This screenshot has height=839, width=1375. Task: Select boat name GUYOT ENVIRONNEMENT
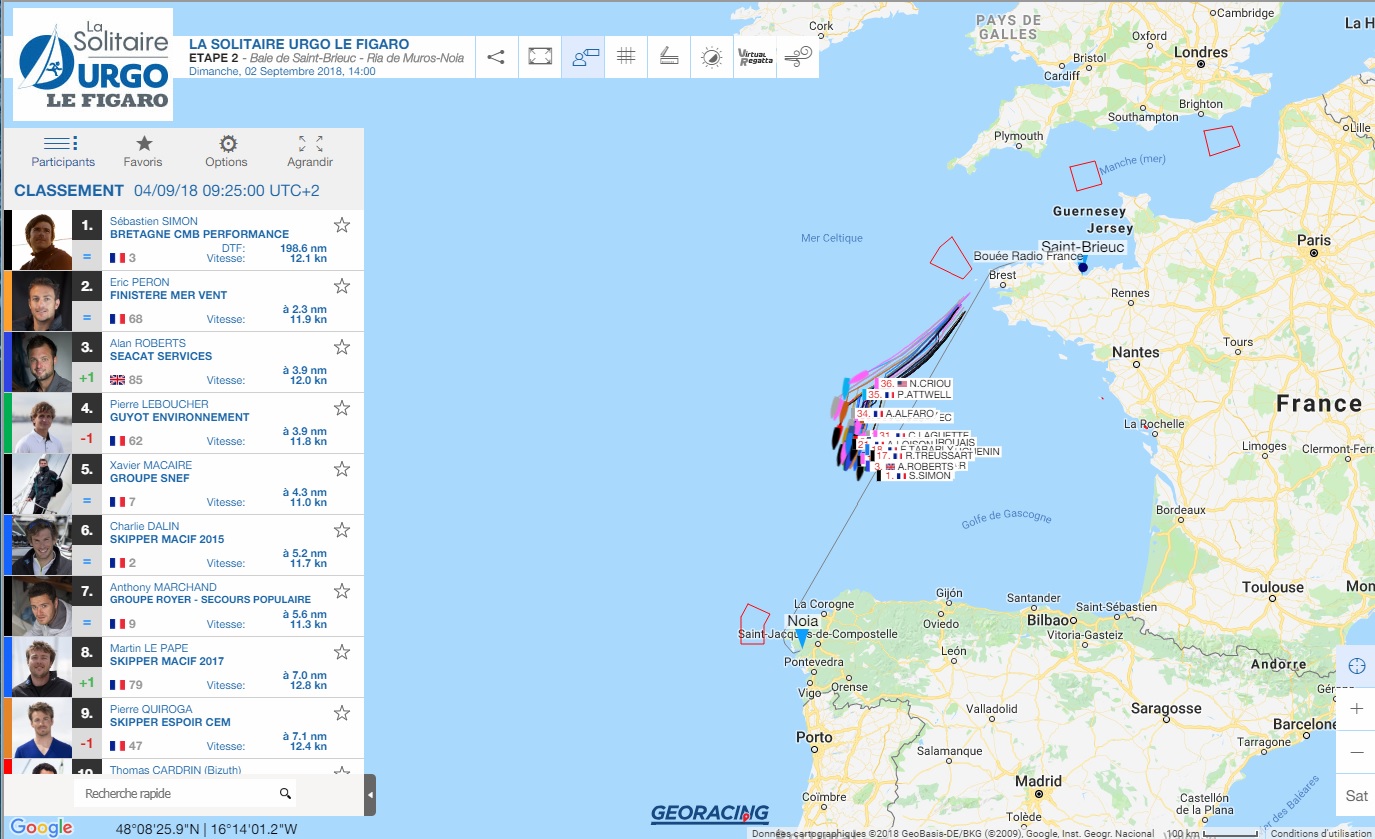coord(179,417)
